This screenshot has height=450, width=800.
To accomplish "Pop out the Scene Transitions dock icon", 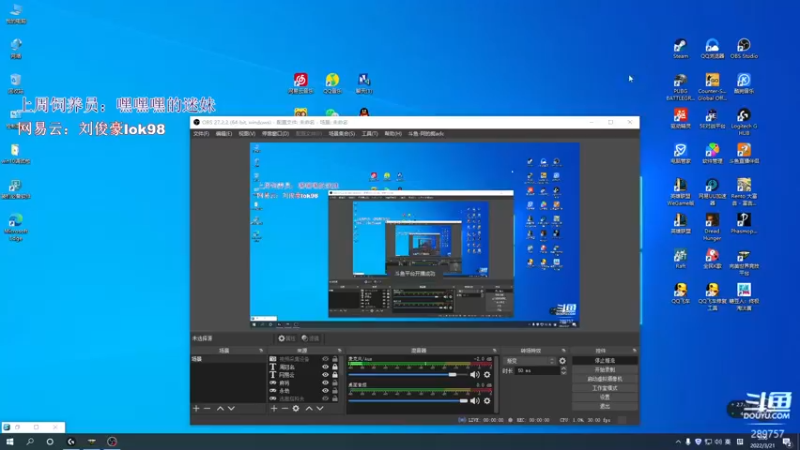I will (564, 351).
